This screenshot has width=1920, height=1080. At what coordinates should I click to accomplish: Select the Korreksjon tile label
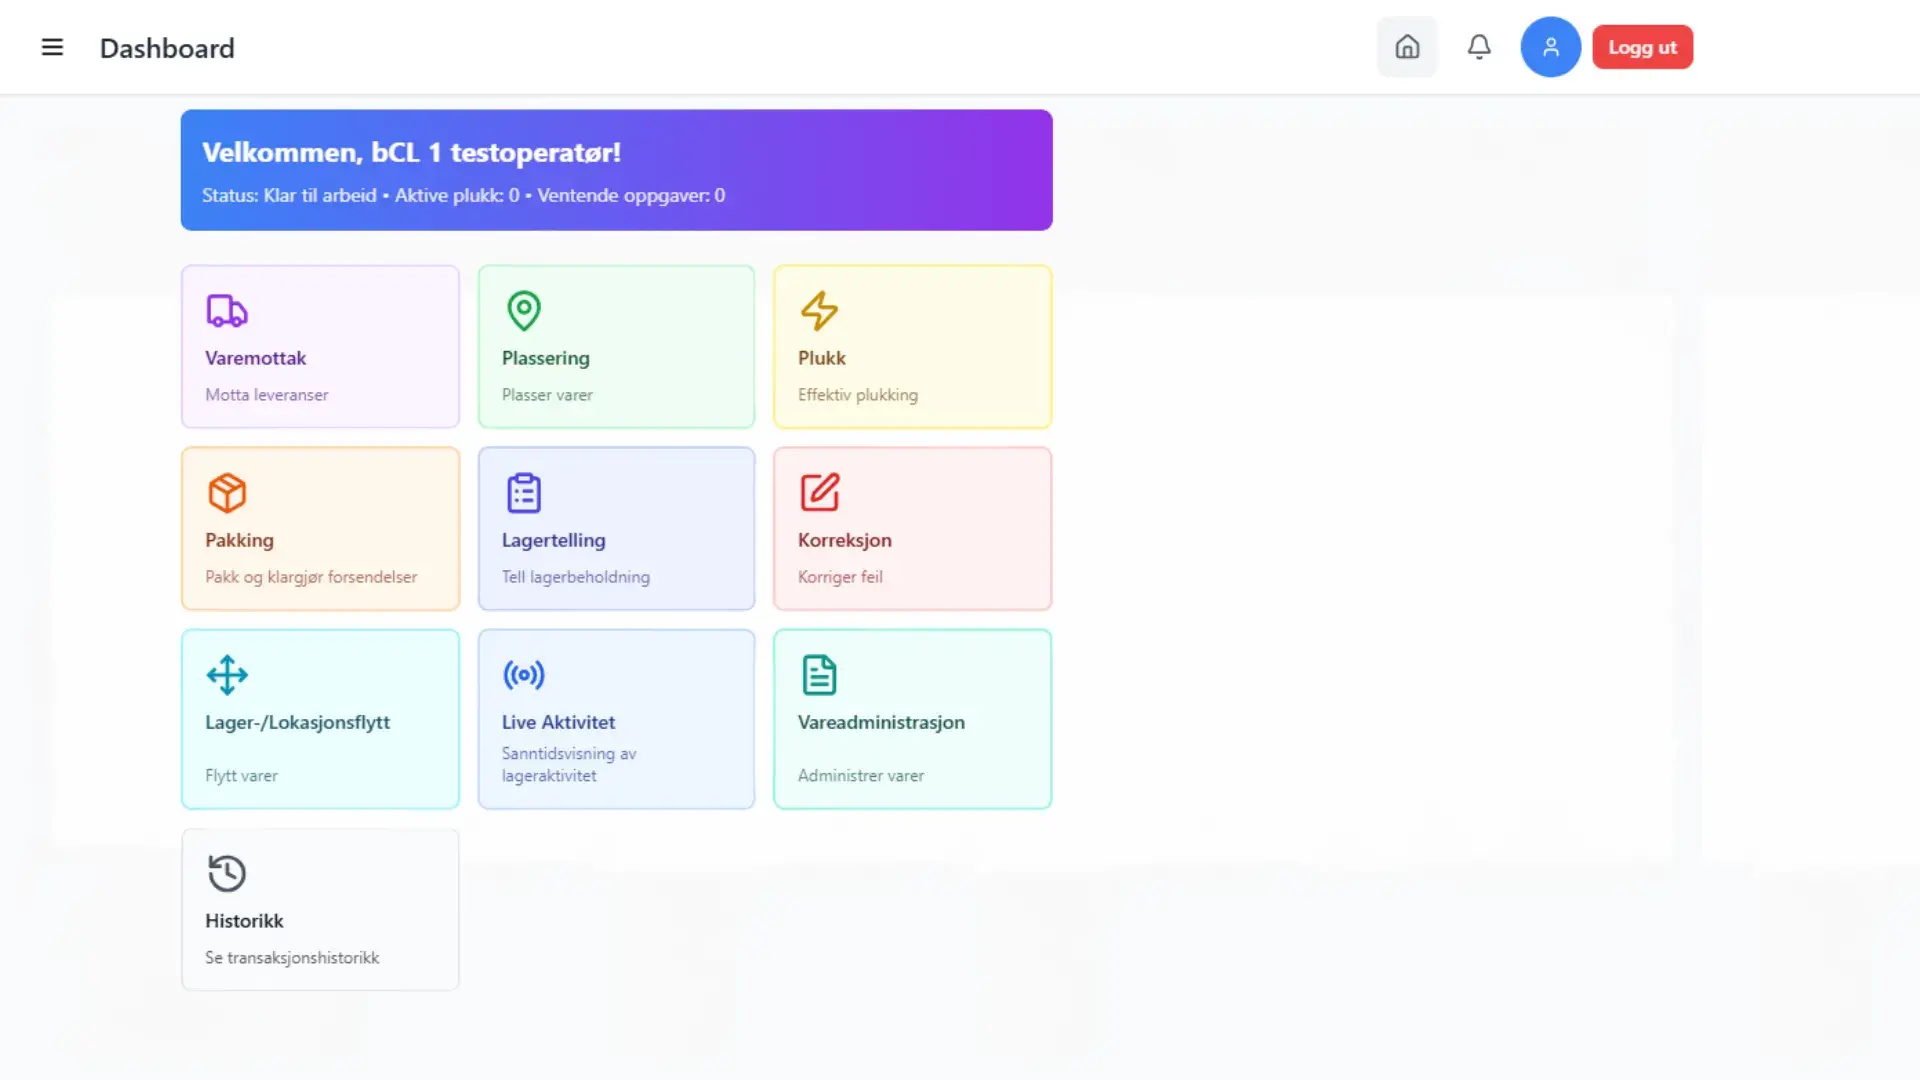pyautogui.click(x=844, y=540)
